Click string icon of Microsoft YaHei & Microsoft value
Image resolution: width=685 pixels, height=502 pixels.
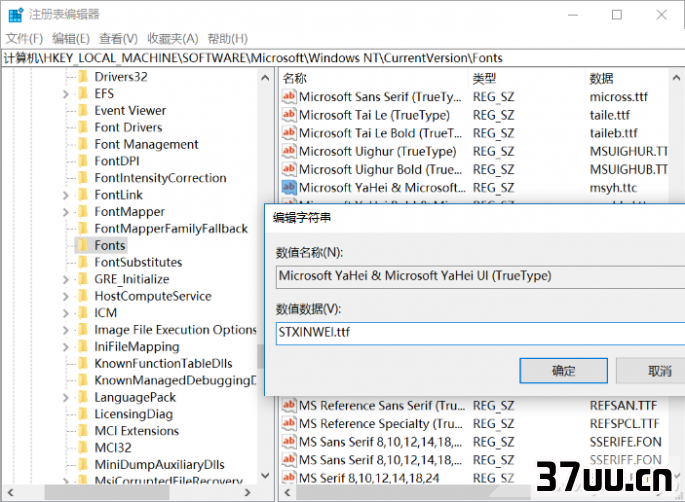pos(289,187)
